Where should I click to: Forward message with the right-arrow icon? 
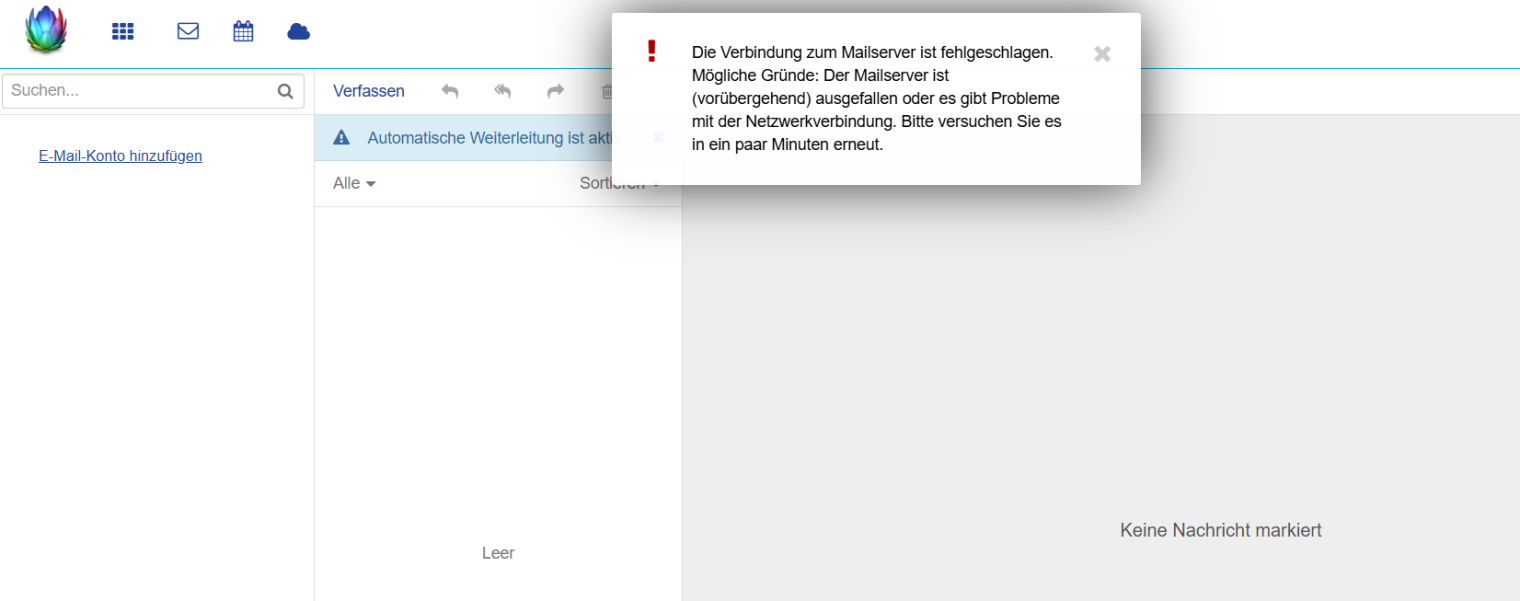coord(555,91)
